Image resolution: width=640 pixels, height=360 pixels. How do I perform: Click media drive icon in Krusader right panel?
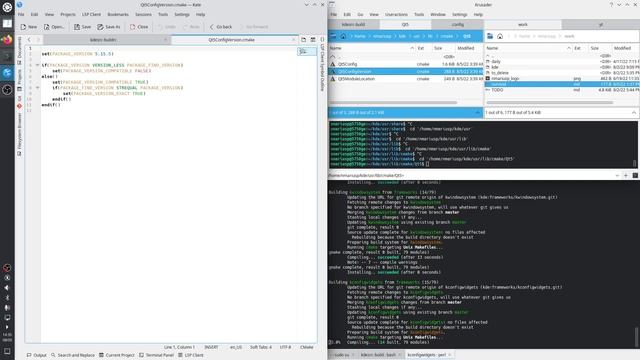(490, 36)
